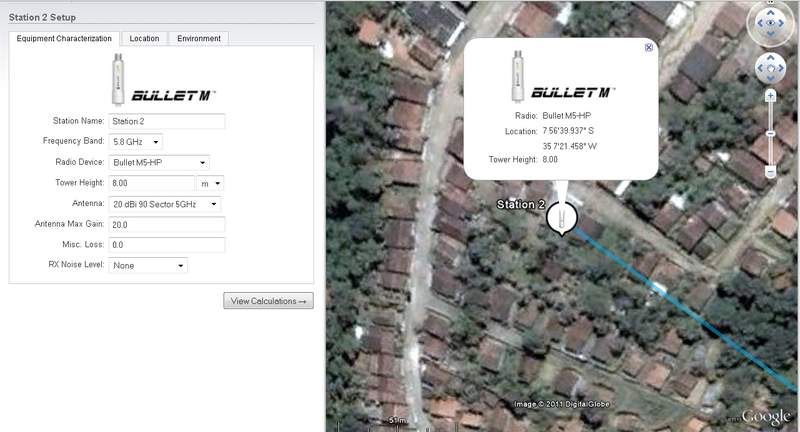This screenshot has height=432, width=800.
Task: Click the zoom slider handle
Action: 770,134
